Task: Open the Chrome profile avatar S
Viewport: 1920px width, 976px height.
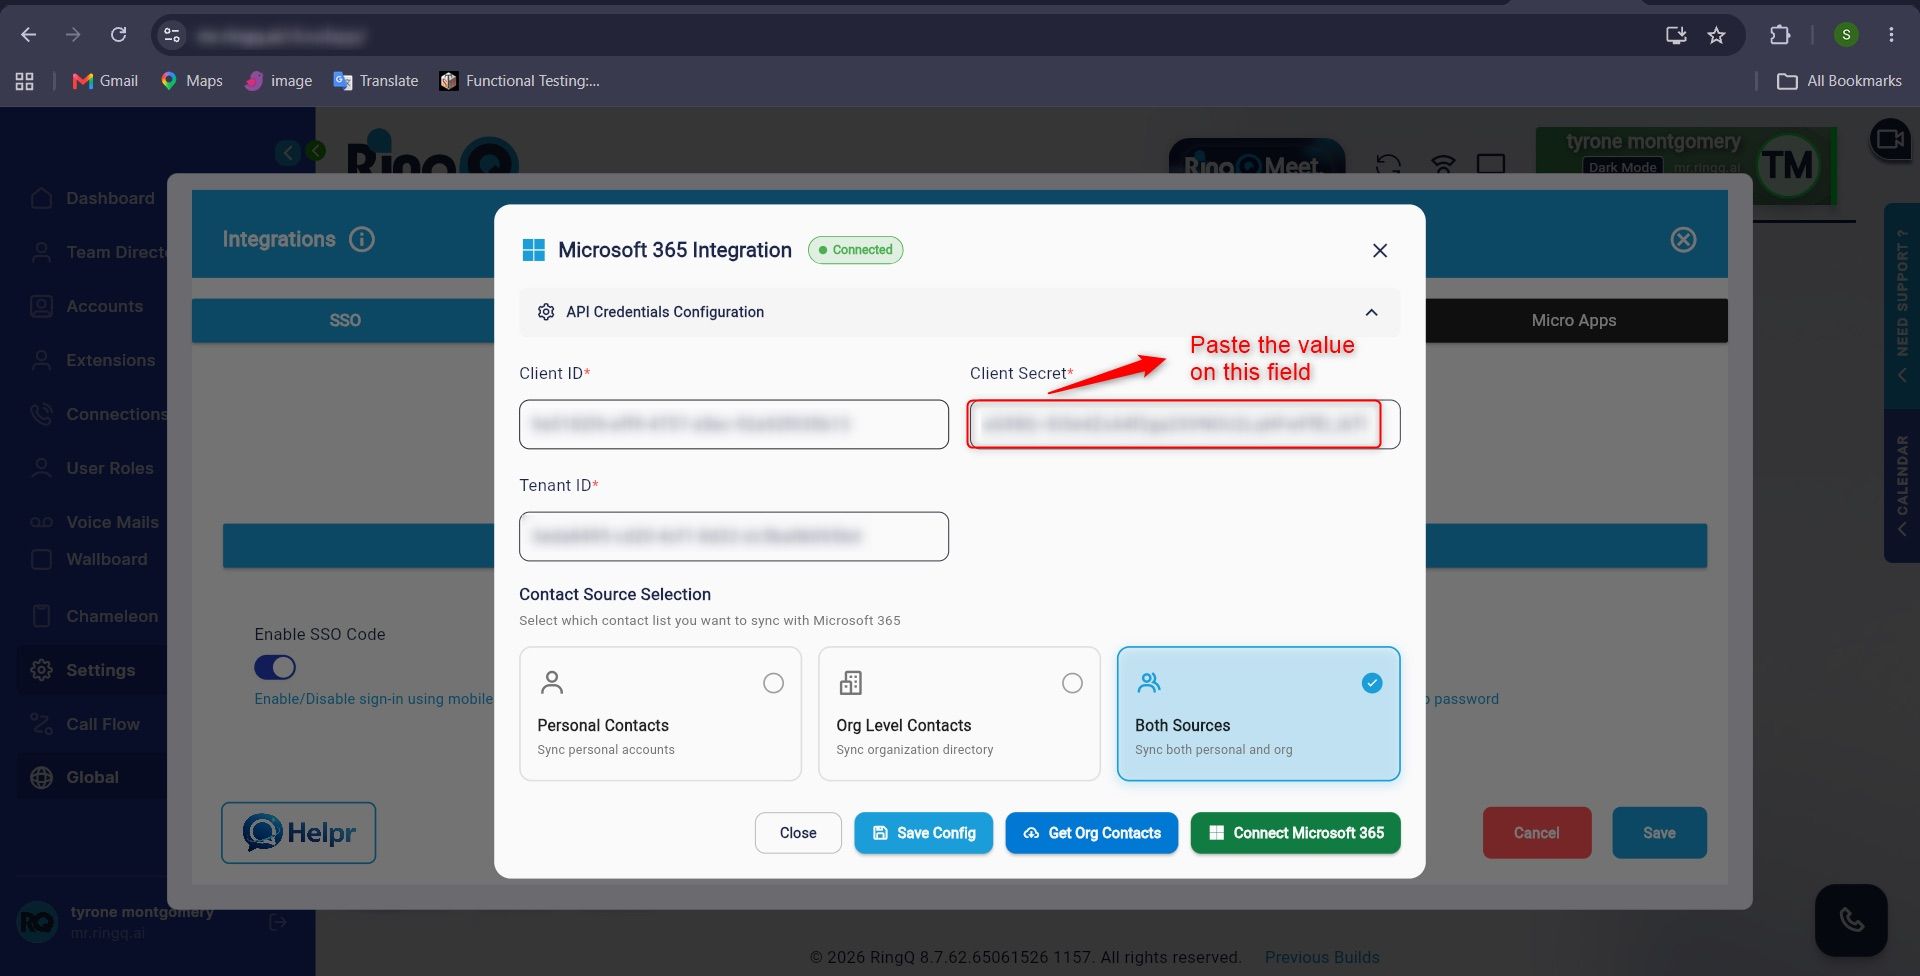Action: coord(1846,35)
